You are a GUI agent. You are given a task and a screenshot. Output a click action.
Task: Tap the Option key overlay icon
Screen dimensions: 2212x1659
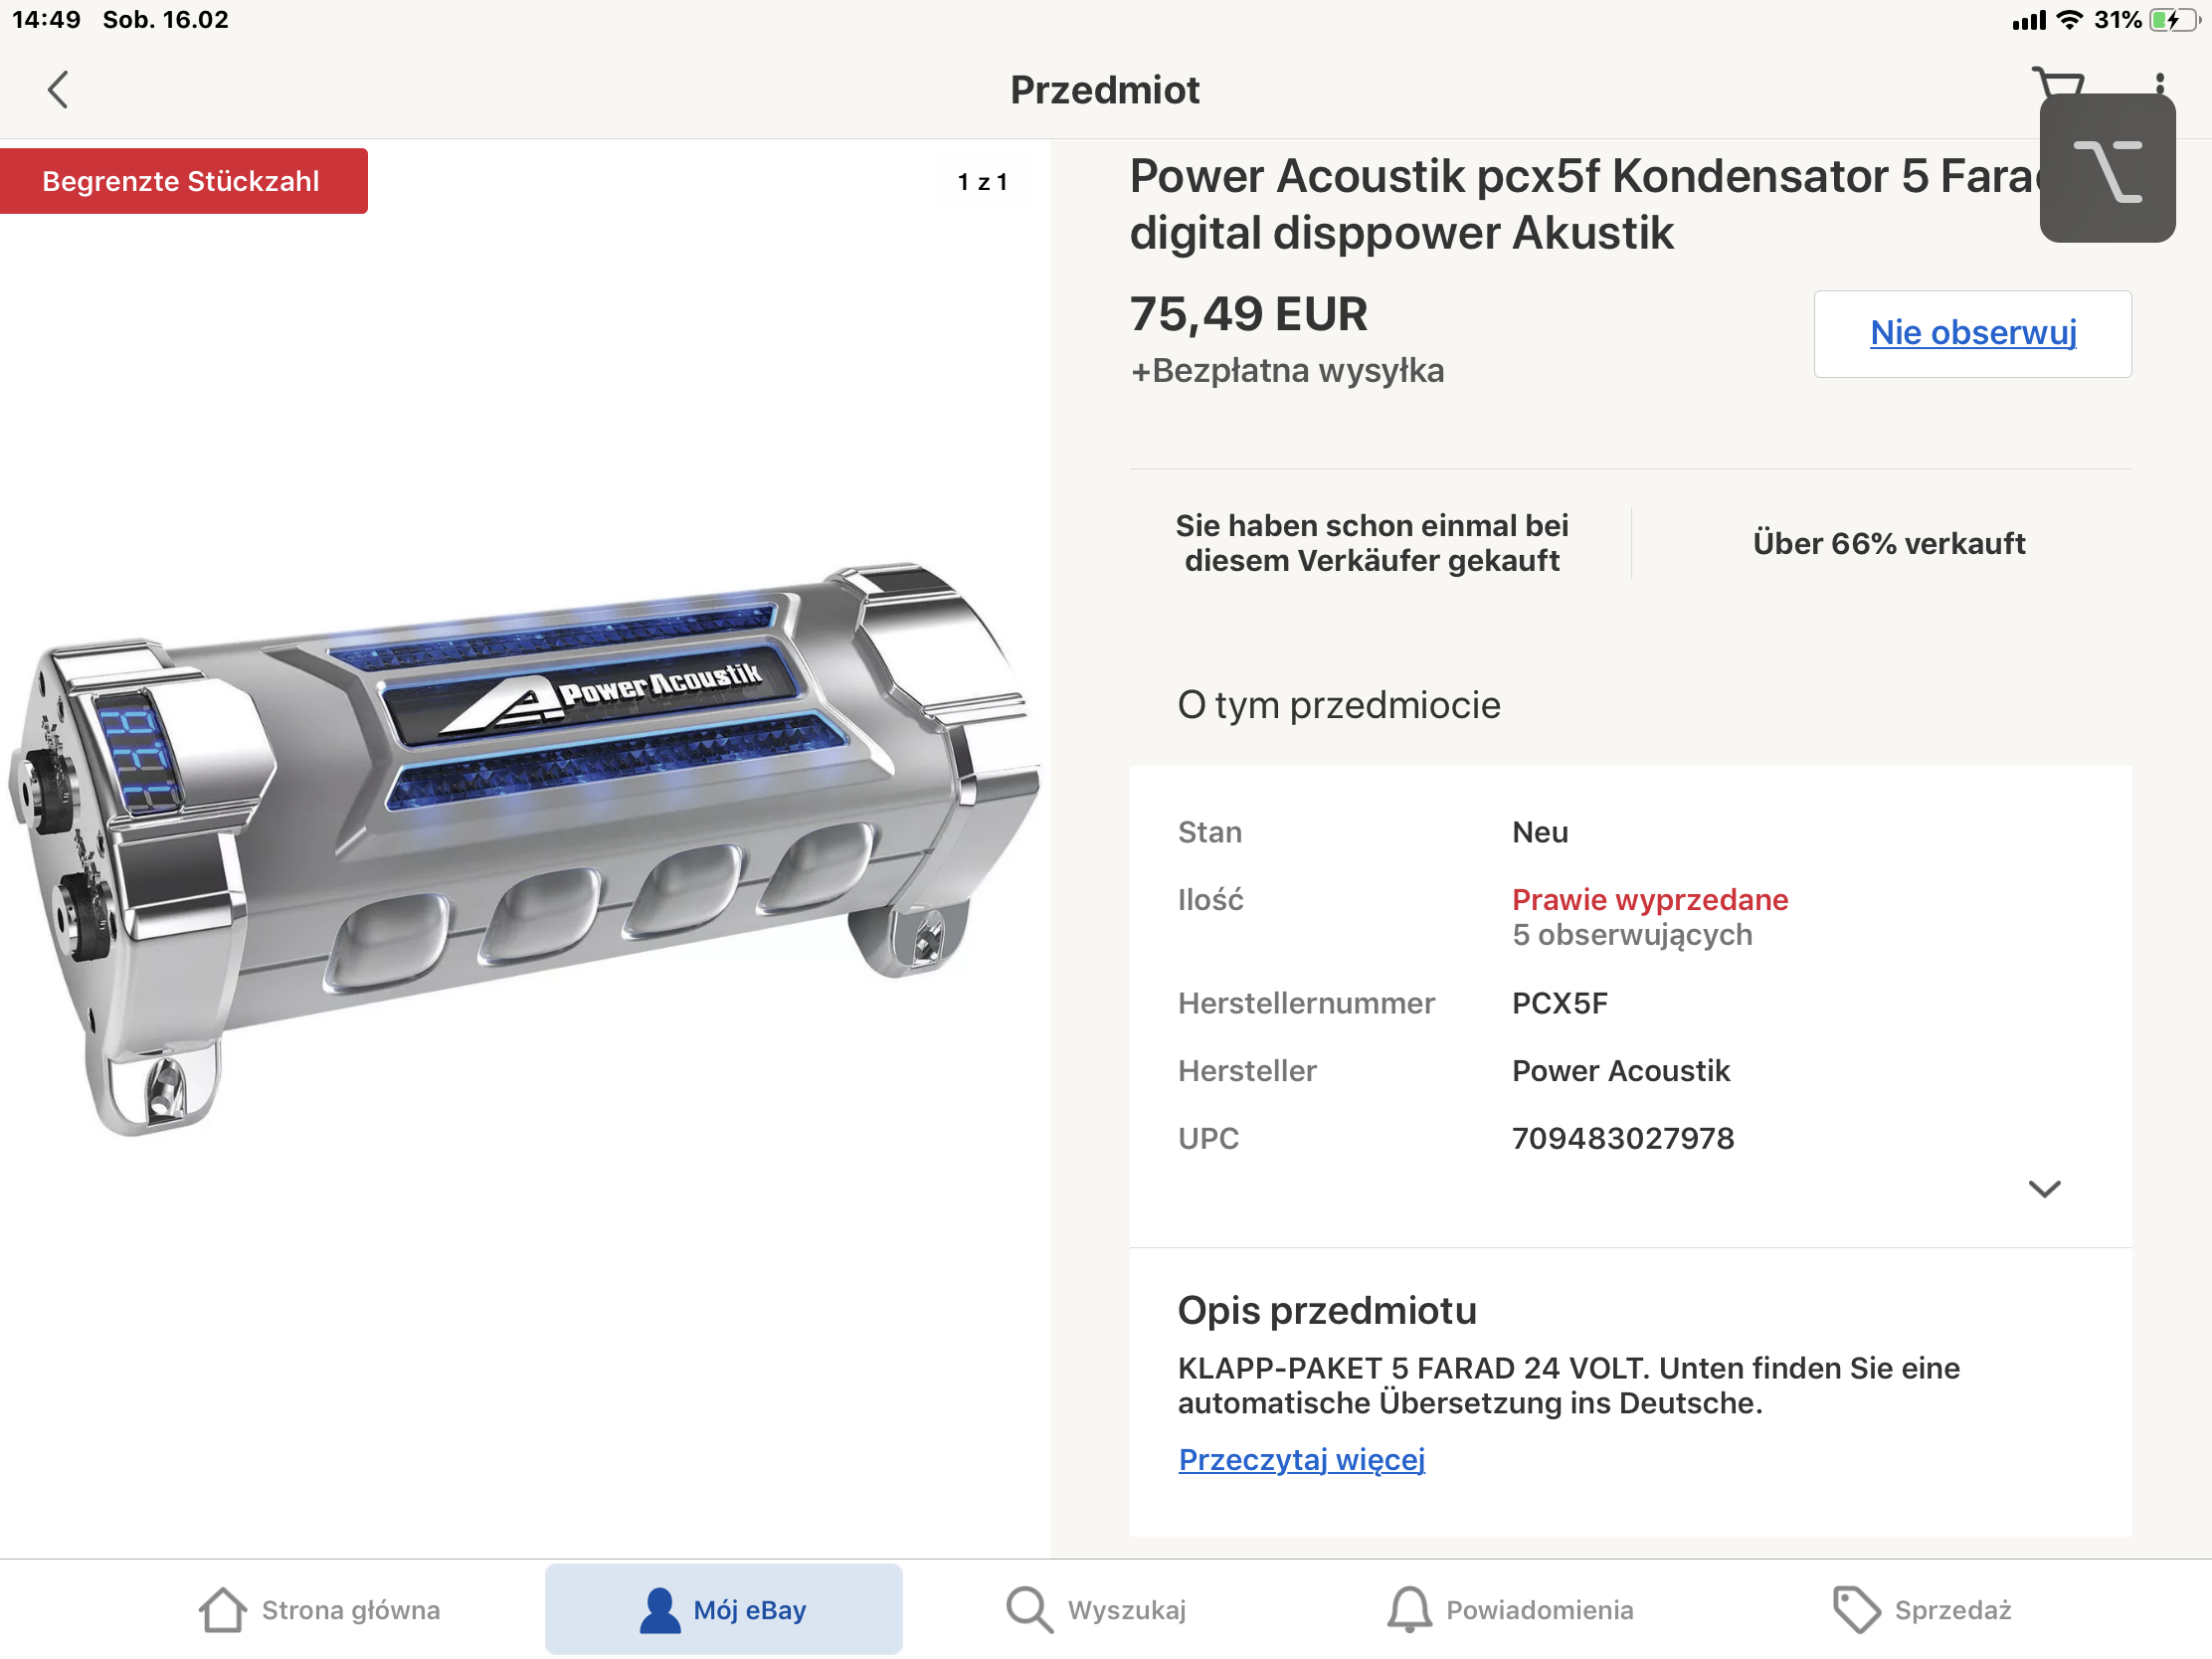click(2106, 170)
